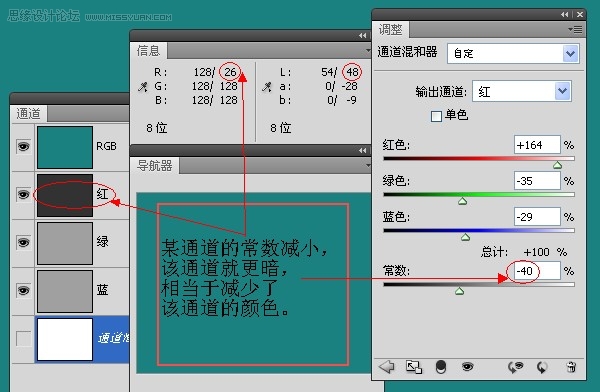Show the channel mixer mask channel
The width and height of the screenshot is (600, 392).
pos(23,339)
